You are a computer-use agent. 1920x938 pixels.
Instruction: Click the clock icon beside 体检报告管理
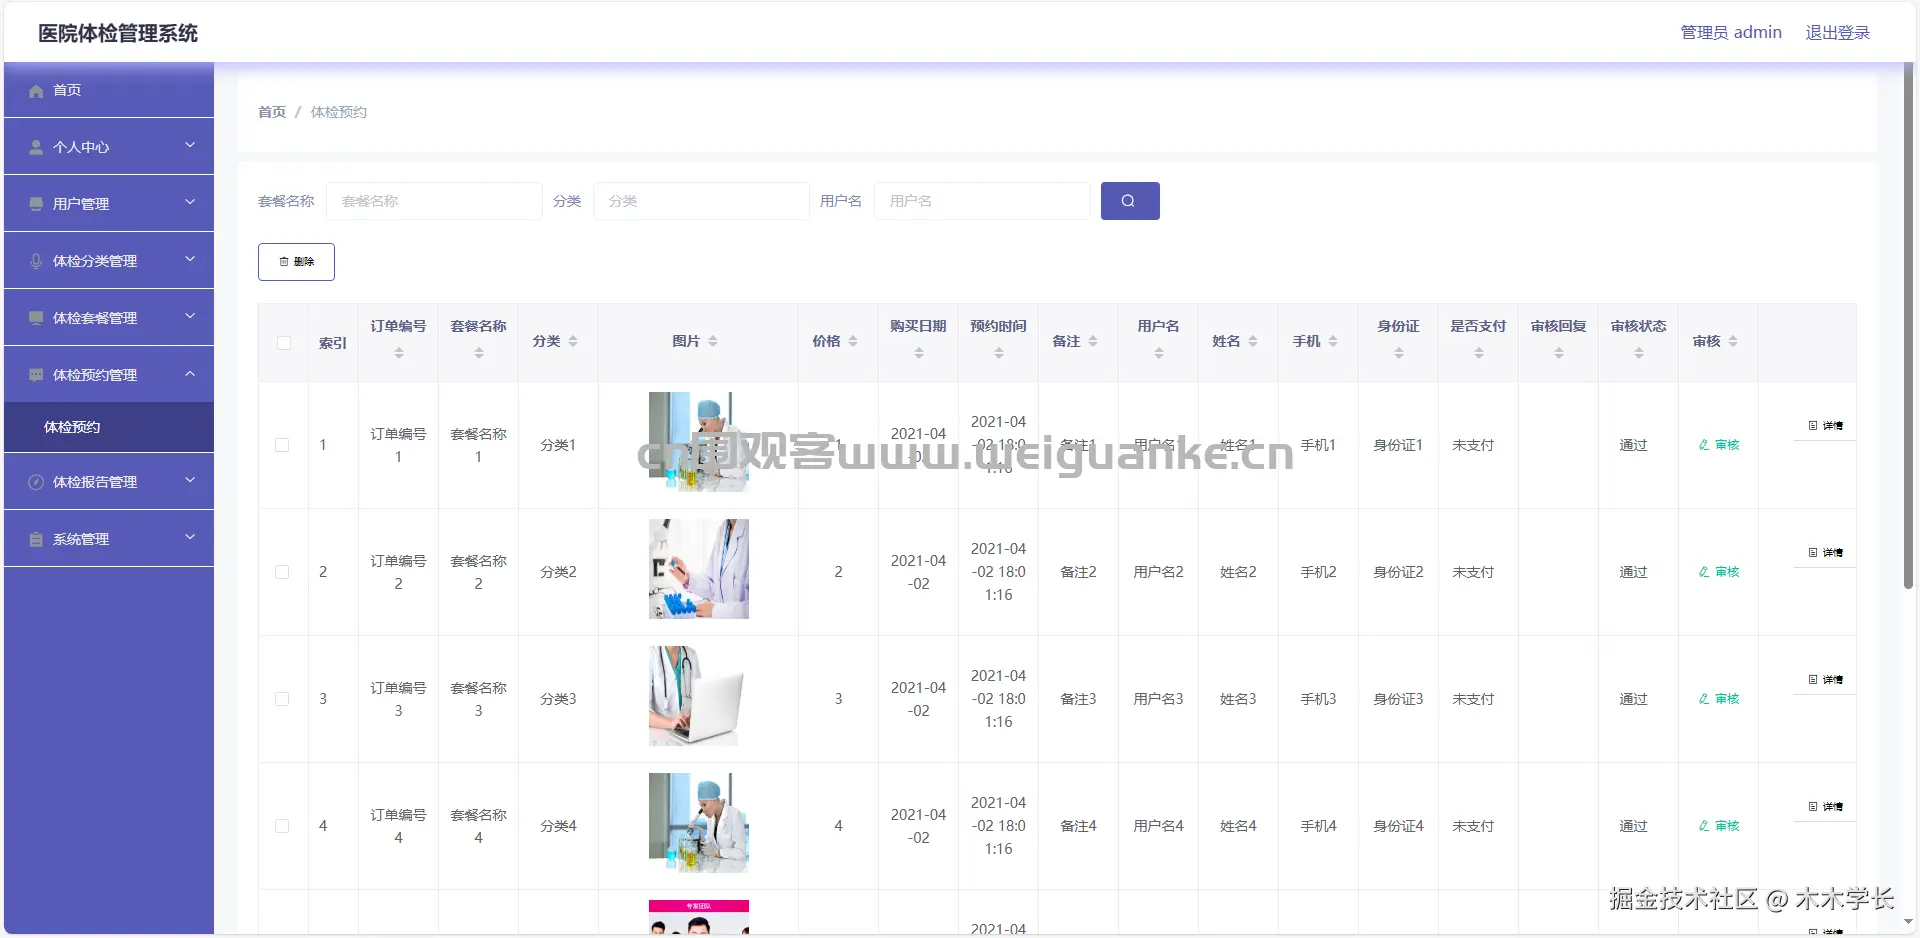coord(36,482)
